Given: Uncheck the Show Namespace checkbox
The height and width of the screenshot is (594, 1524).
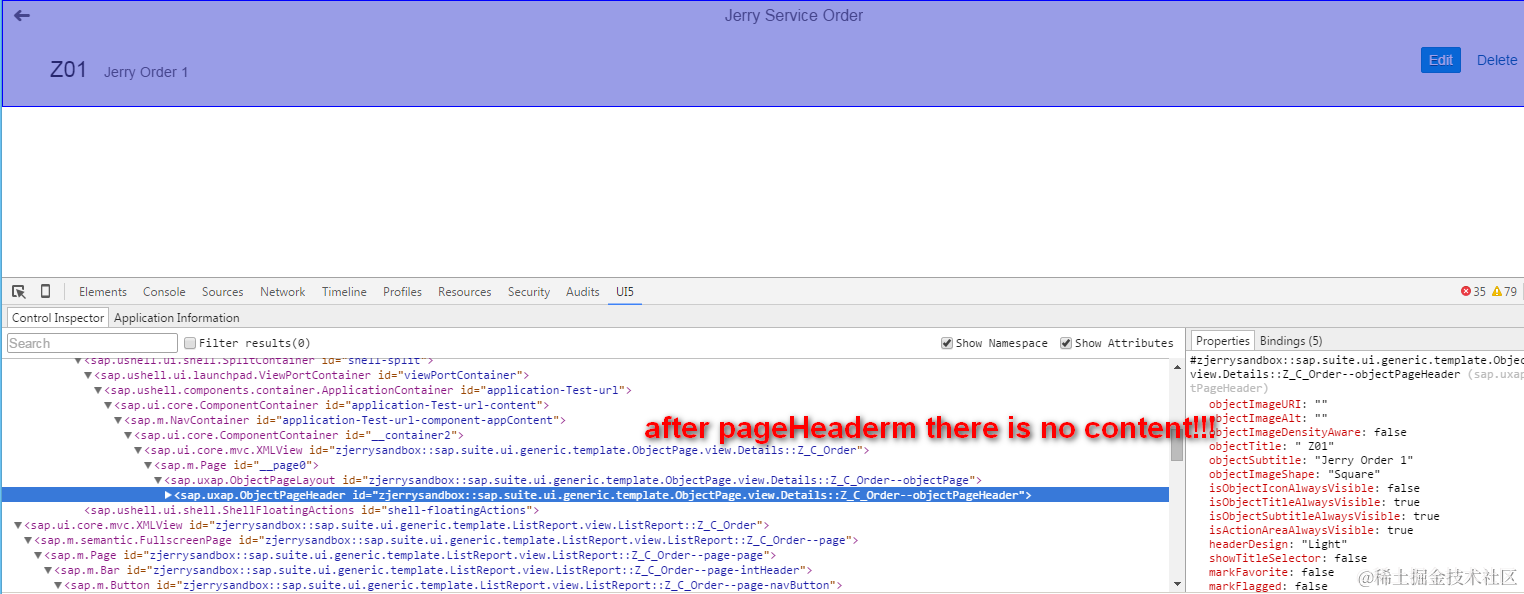Looking at the screenshot, I should coord(947,343).
